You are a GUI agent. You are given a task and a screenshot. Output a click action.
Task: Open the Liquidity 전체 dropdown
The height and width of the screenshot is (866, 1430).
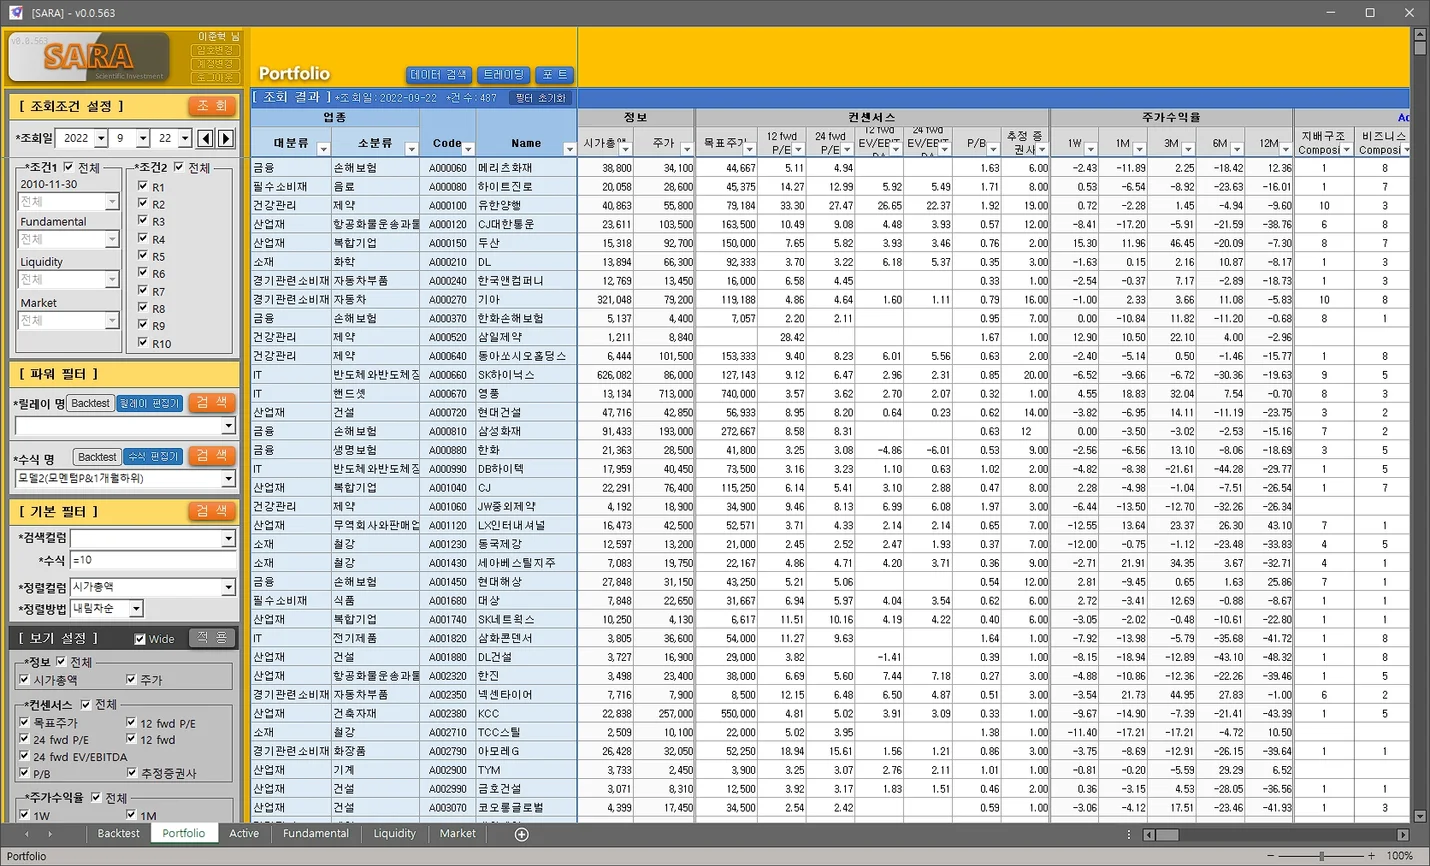[x=112, y=280]
